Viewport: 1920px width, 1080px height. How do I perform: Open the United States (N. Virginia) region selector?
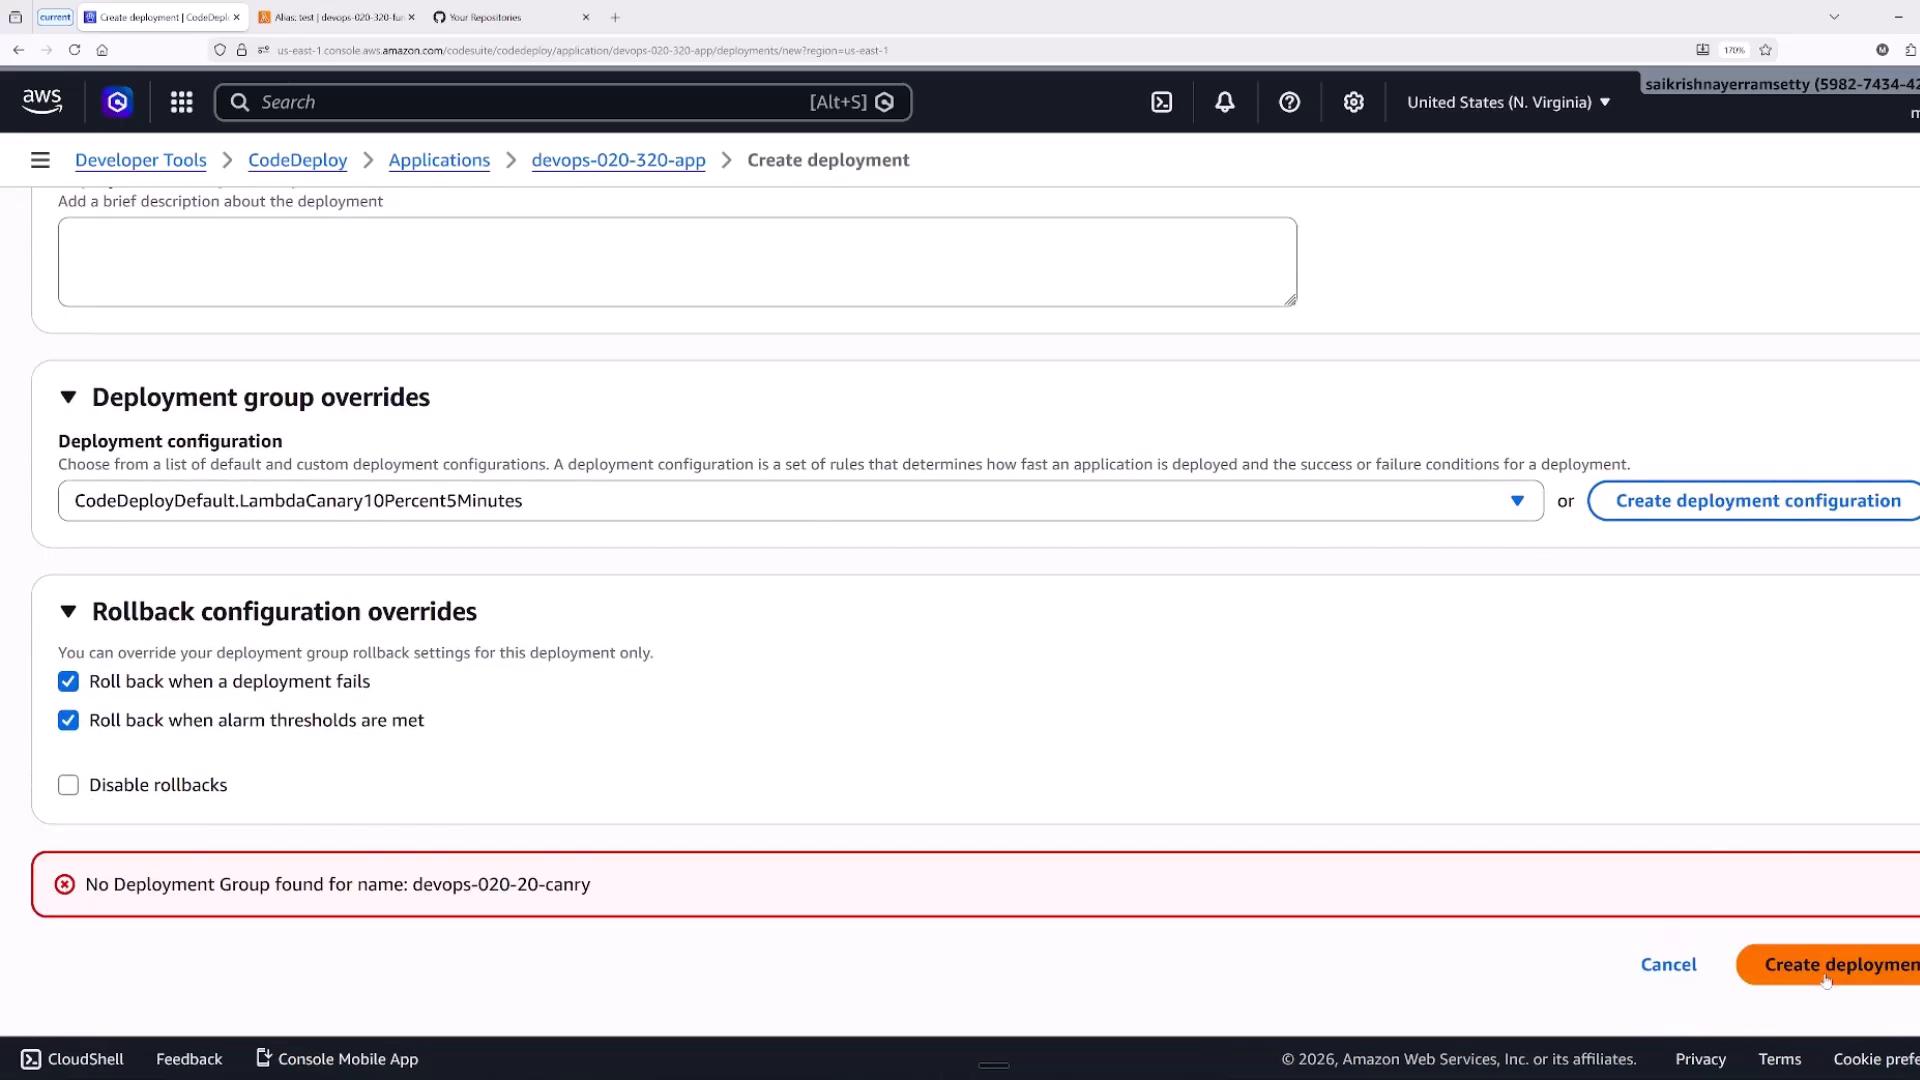click(x=1509, y=102)
